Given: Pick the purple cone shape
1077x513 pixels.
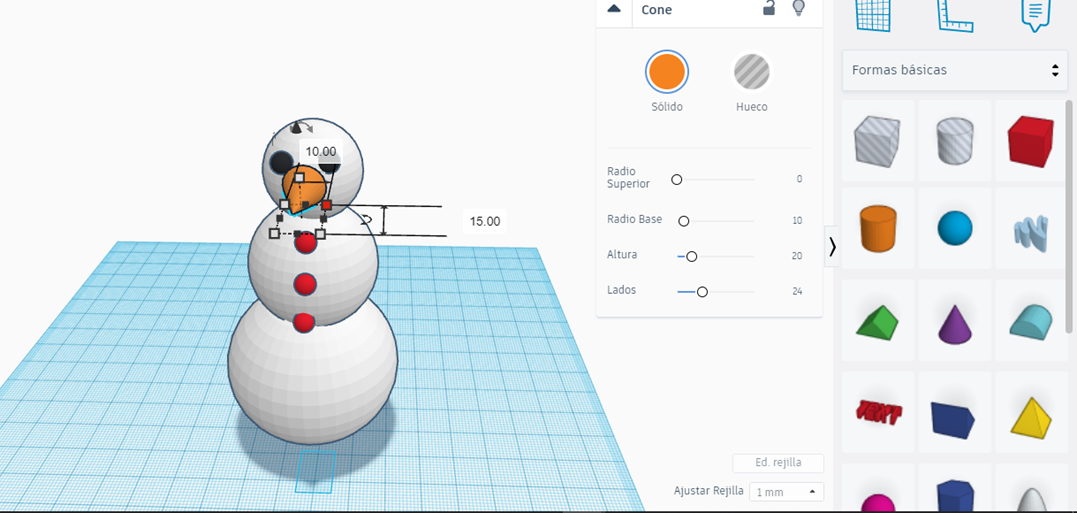Looking at the screenshot, I should (955, 324).
